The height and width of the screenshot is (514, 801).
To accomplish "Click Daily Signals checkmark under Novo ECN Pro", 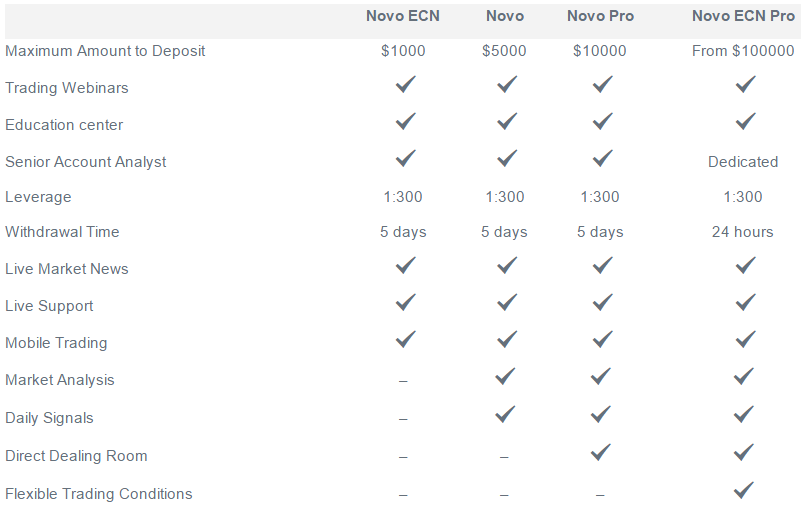I will coord(743,414).
